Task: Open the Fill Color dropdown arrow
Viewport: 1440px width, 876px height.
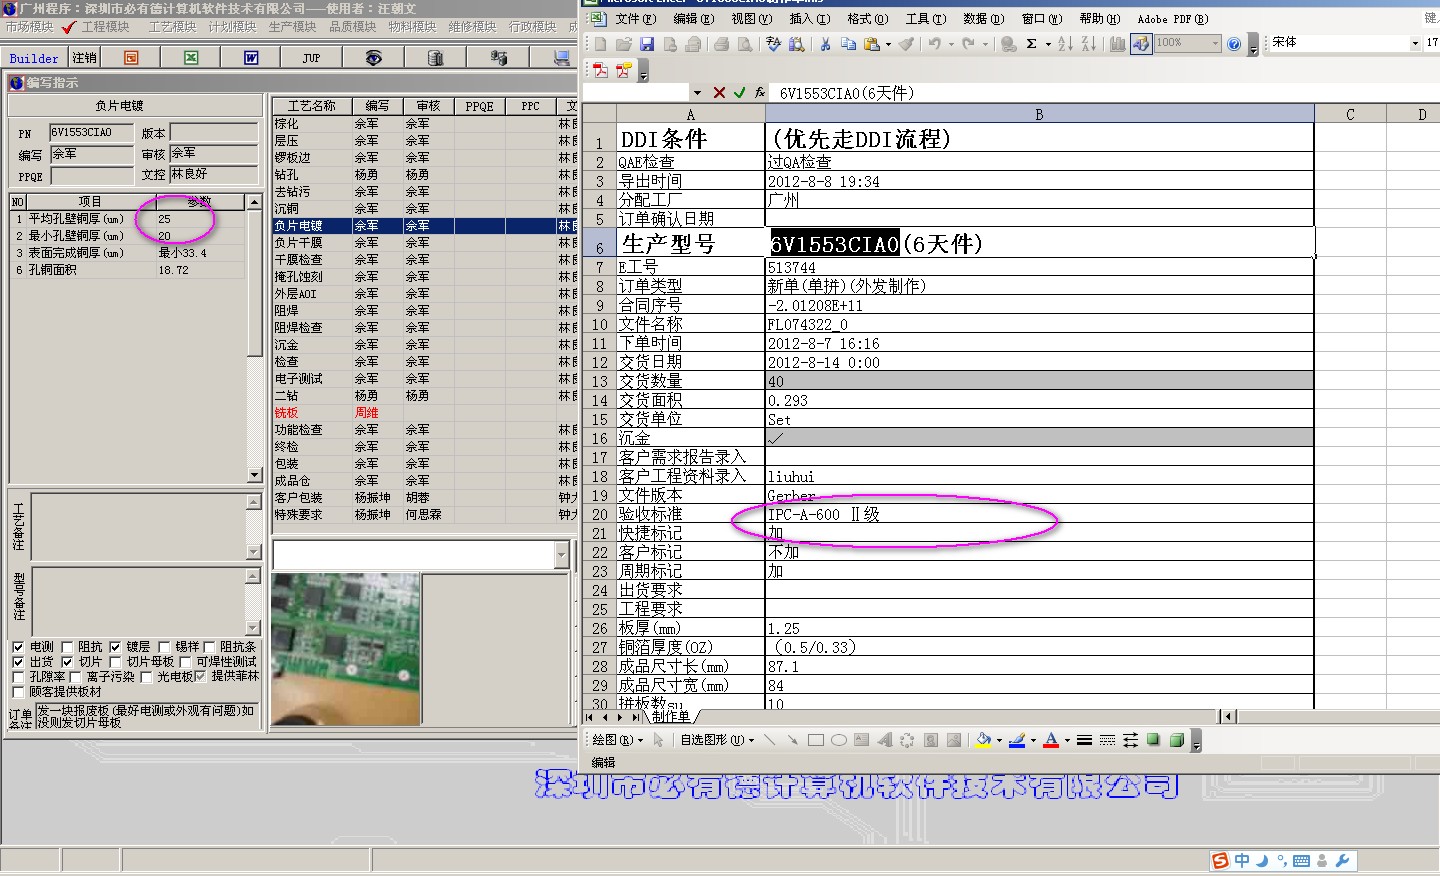Action: coord(999,741)
